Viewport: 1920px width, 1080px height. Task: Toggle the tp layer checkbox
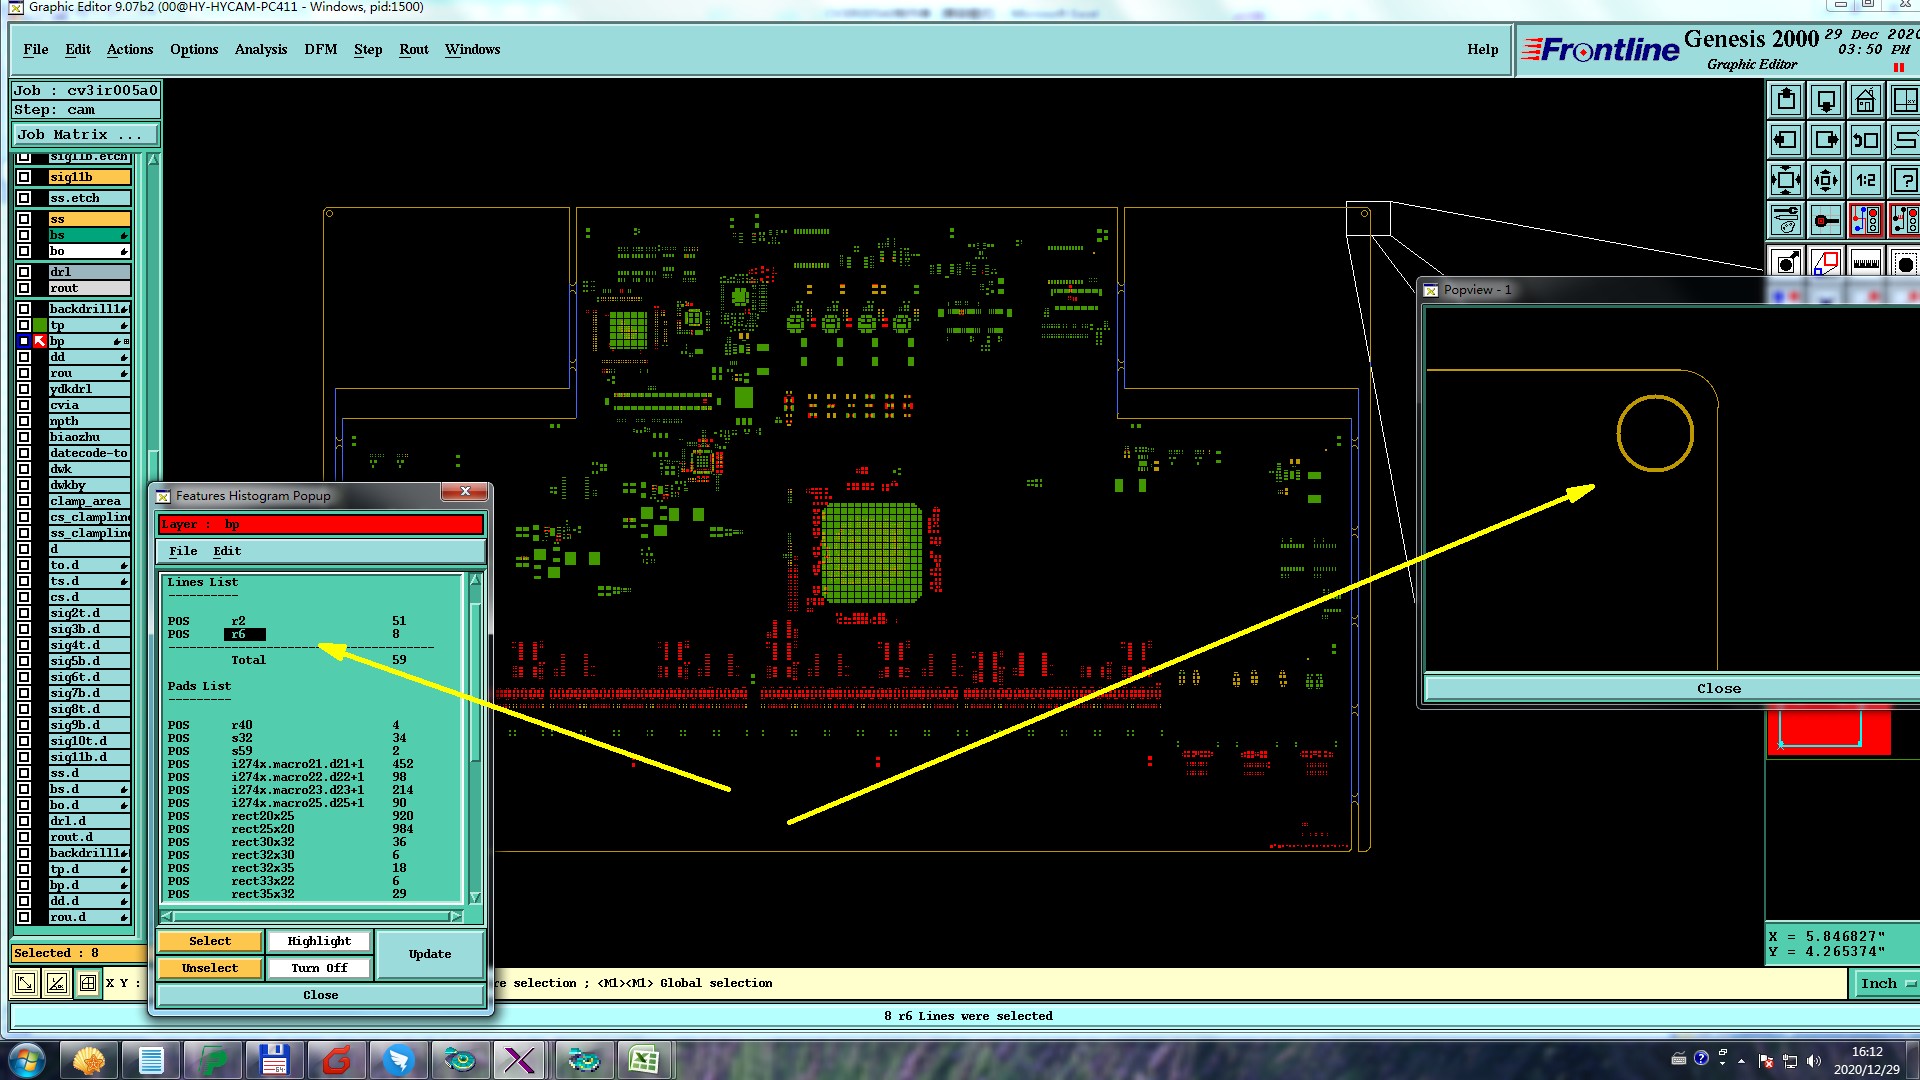(x=24, y=326)
